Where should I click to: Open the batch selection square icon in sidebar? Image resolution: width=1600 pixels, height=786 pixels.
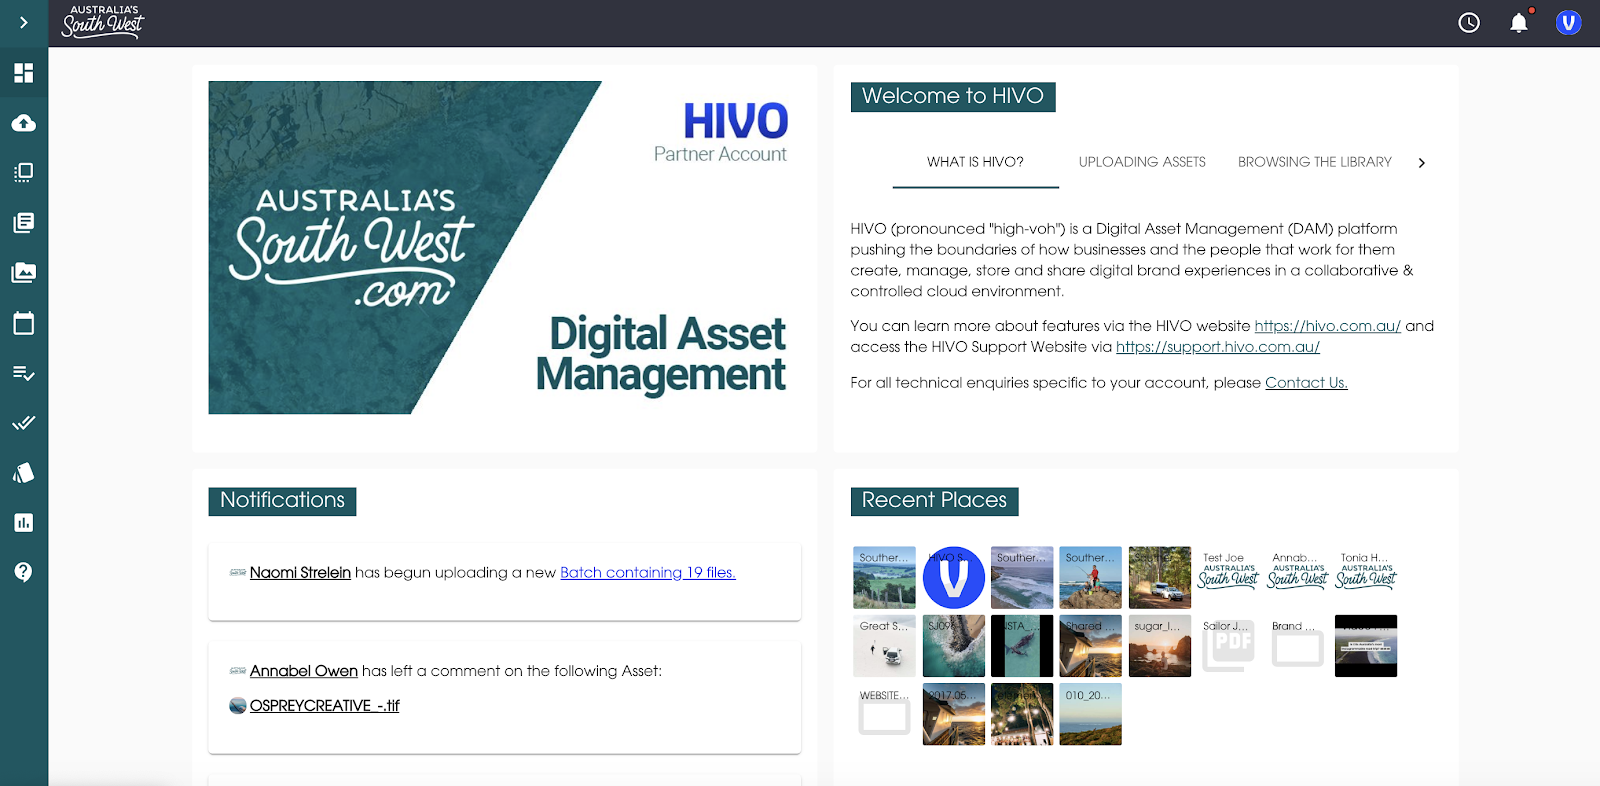tap(24, 172)
